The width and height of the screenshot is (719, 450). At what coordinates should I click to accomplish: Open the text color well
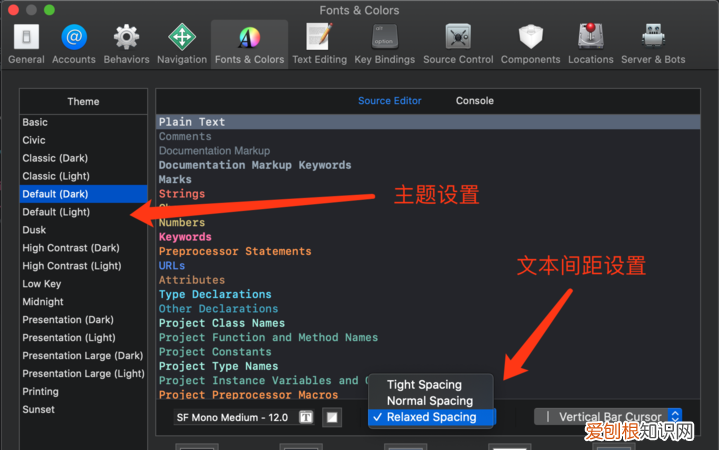332,417
